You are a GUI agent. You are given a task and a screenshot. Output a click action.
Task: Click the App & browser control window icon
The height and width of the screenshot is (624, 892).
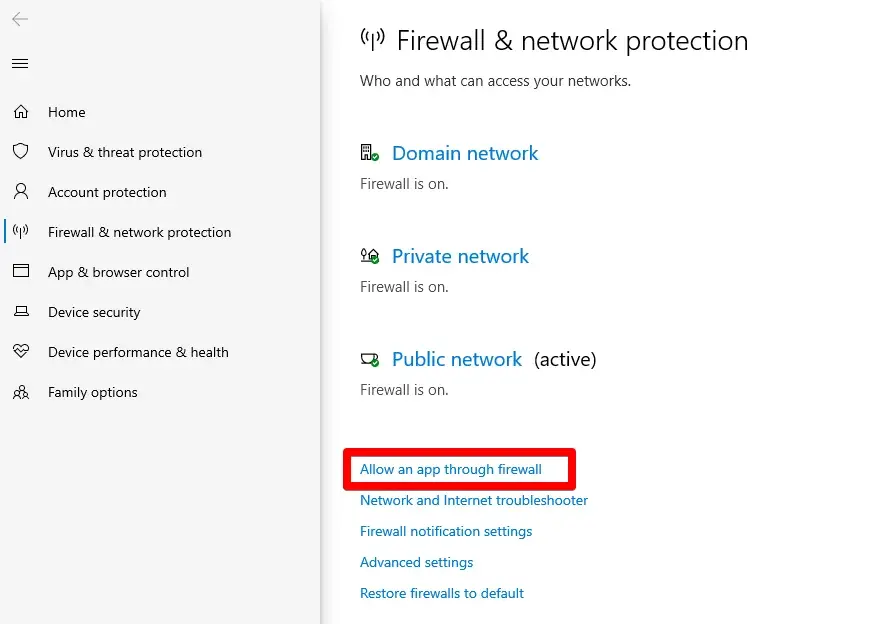point(20,272)
